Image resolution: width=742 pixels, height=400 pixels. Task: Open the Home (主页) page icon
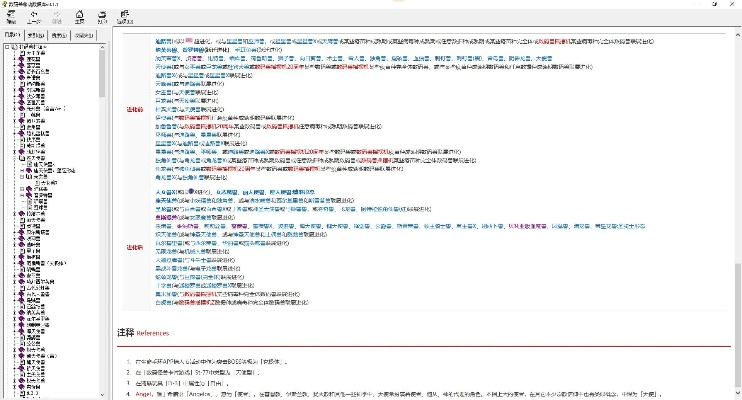click(80, 17)
